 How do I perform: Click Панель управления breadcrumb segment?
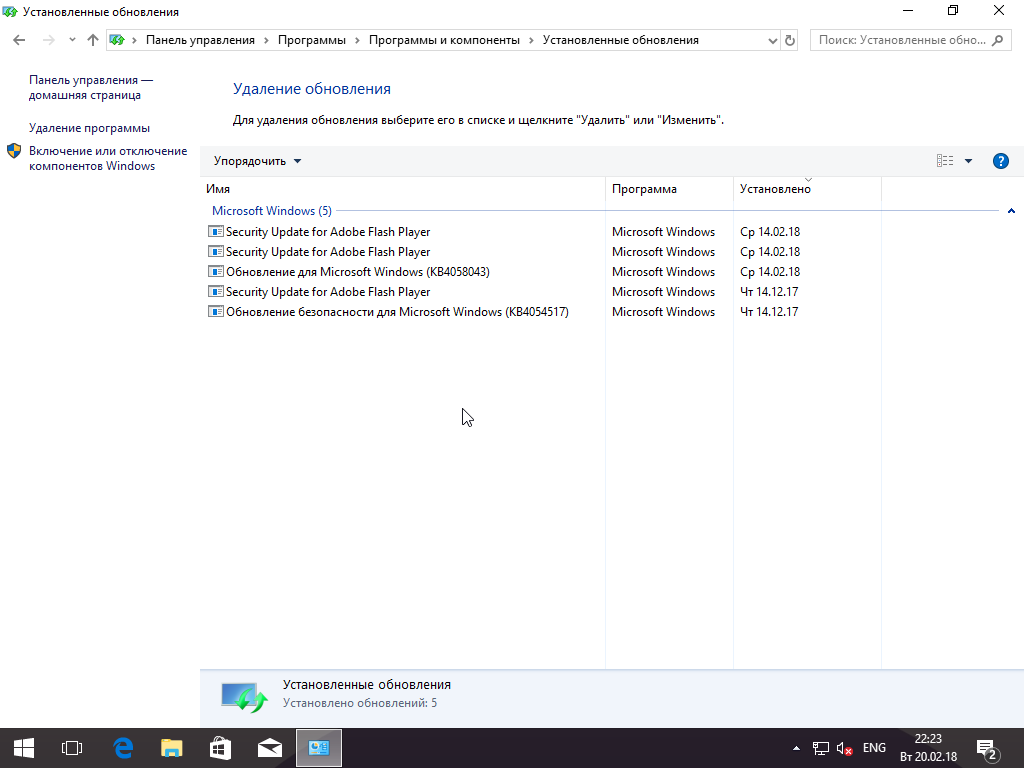(x=200, y=40)
